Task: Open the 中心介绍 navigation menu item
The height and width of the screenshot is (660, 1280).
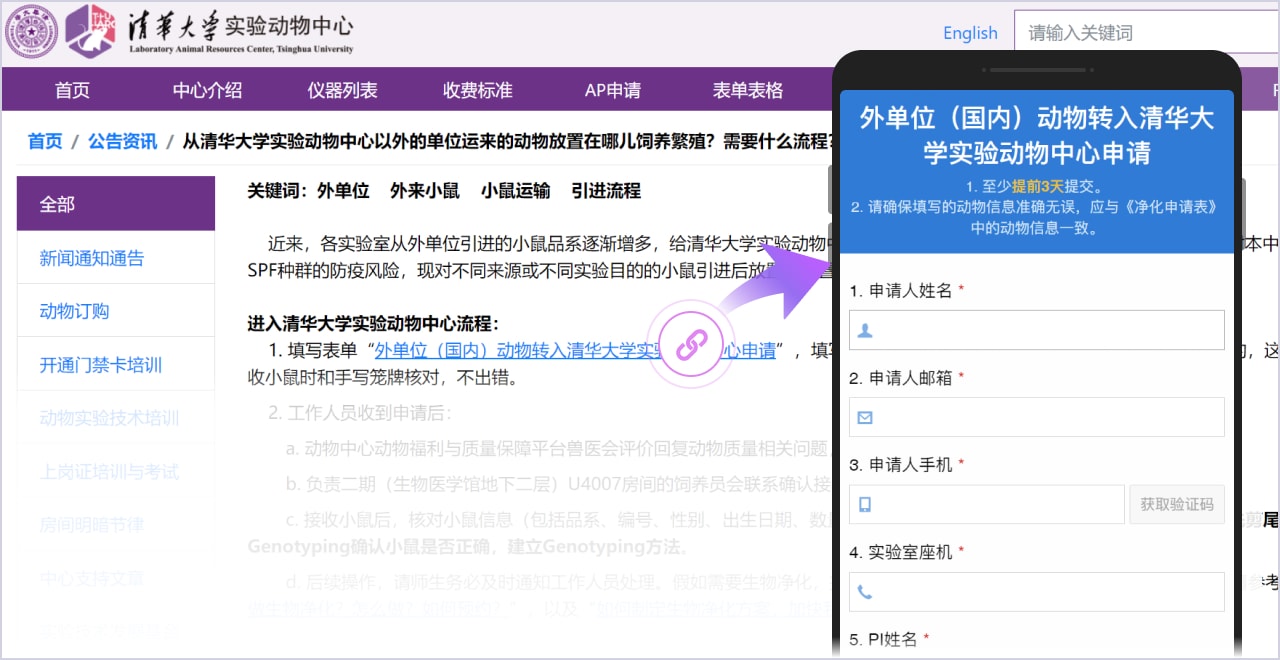Action: 207,90
